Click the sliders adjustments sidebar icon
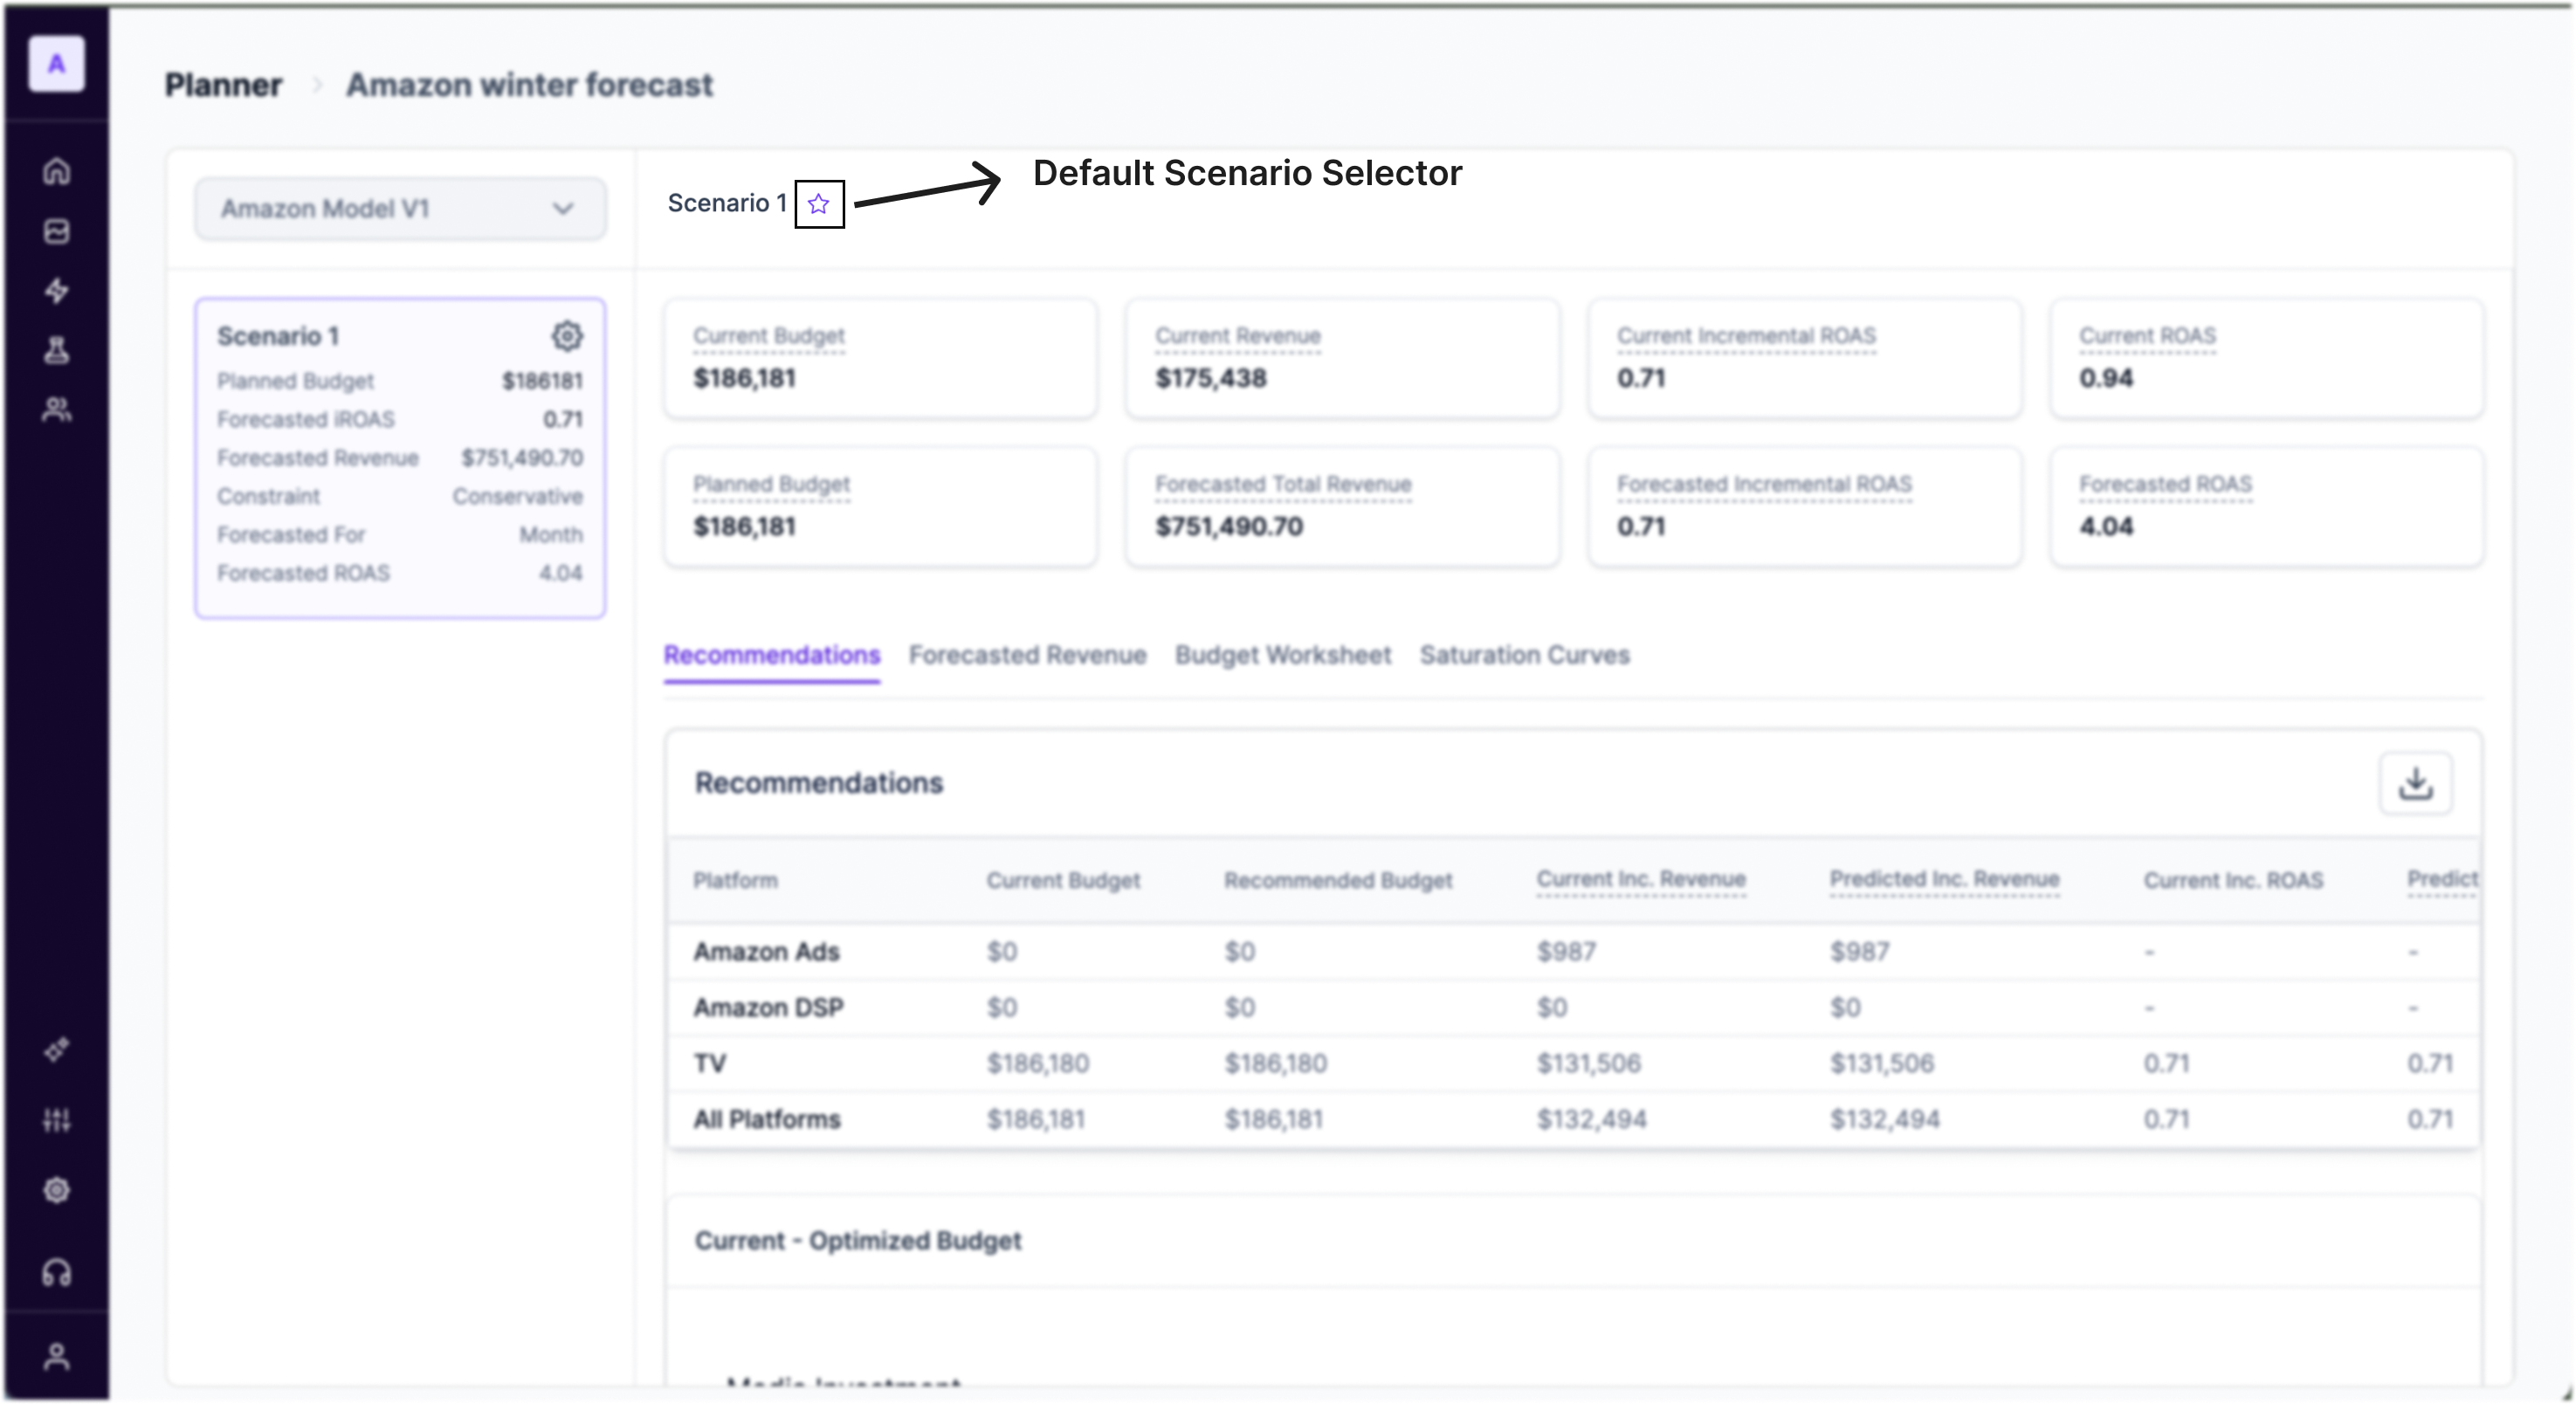2576x1404 pixels. click(57, 1120)
